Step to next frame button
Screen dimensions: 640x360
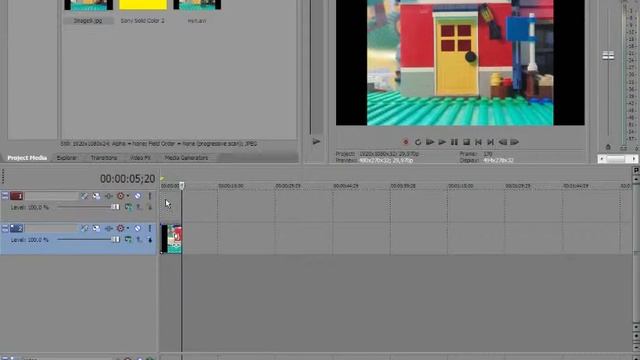tap(515, 142)
